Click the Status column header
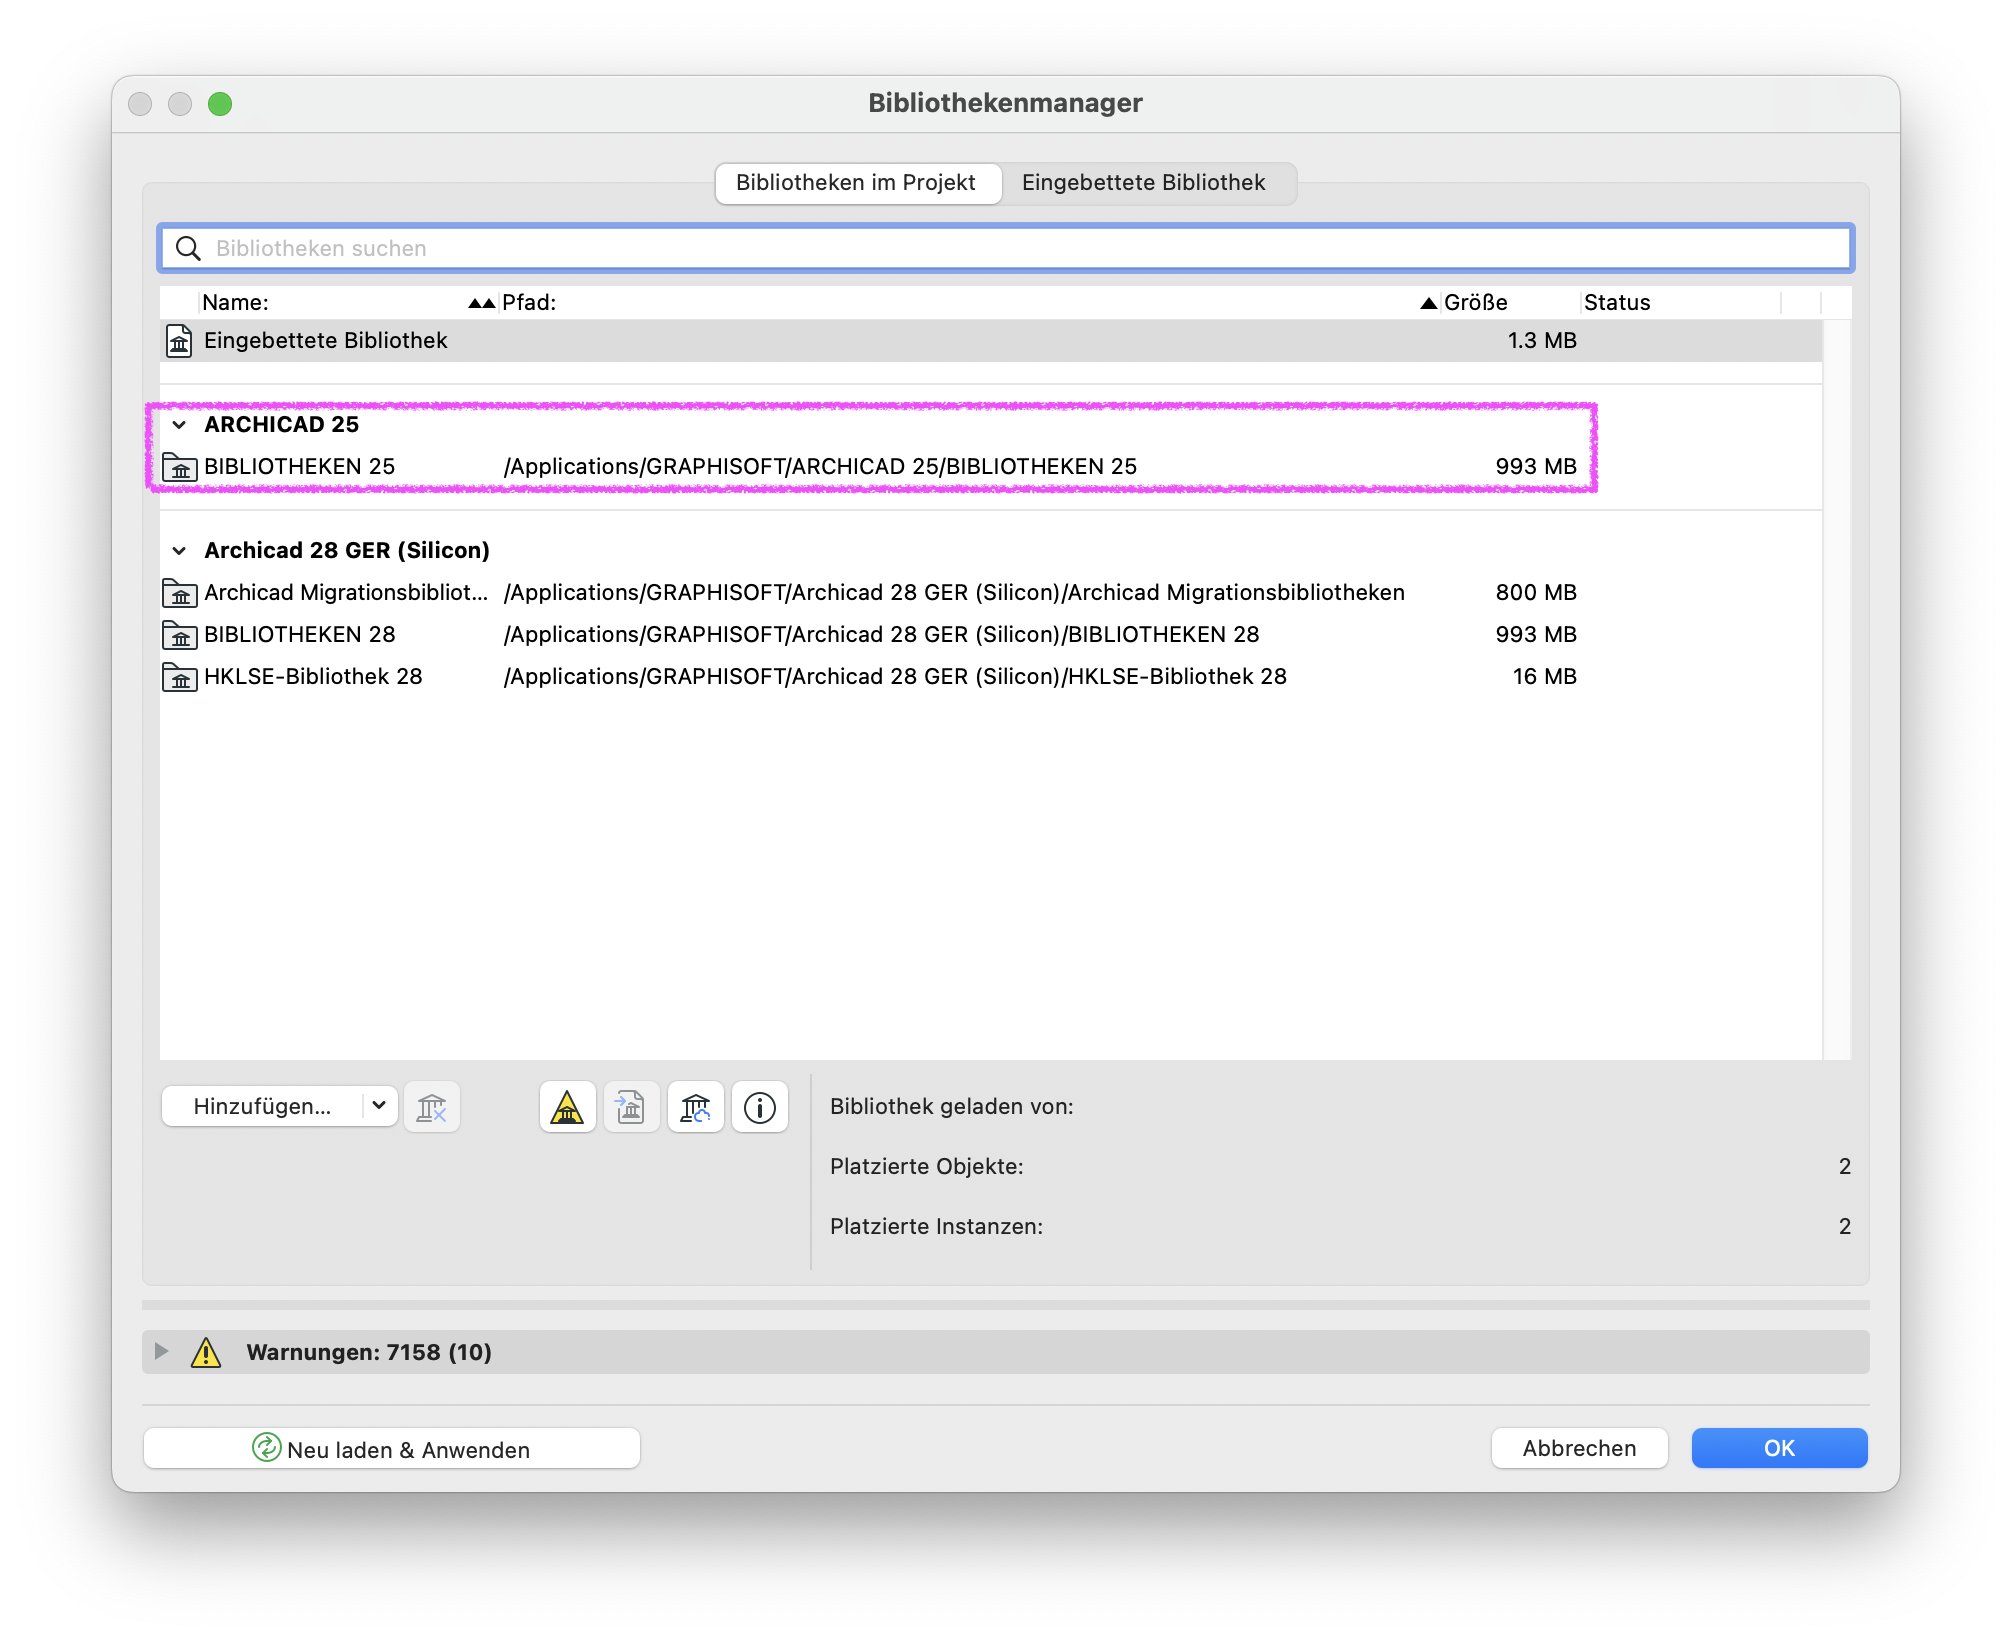 (x=1680, y=302)
